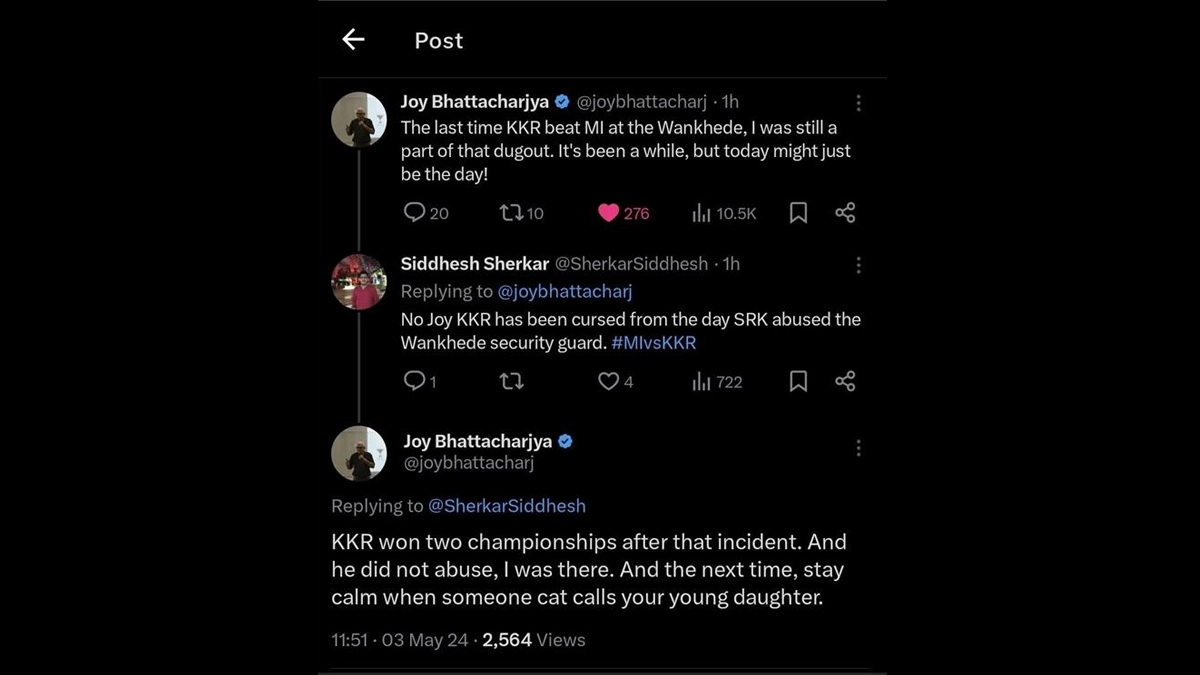View analytics showing 722 views
Screen dimensions: 1200x675
(702, 382)
